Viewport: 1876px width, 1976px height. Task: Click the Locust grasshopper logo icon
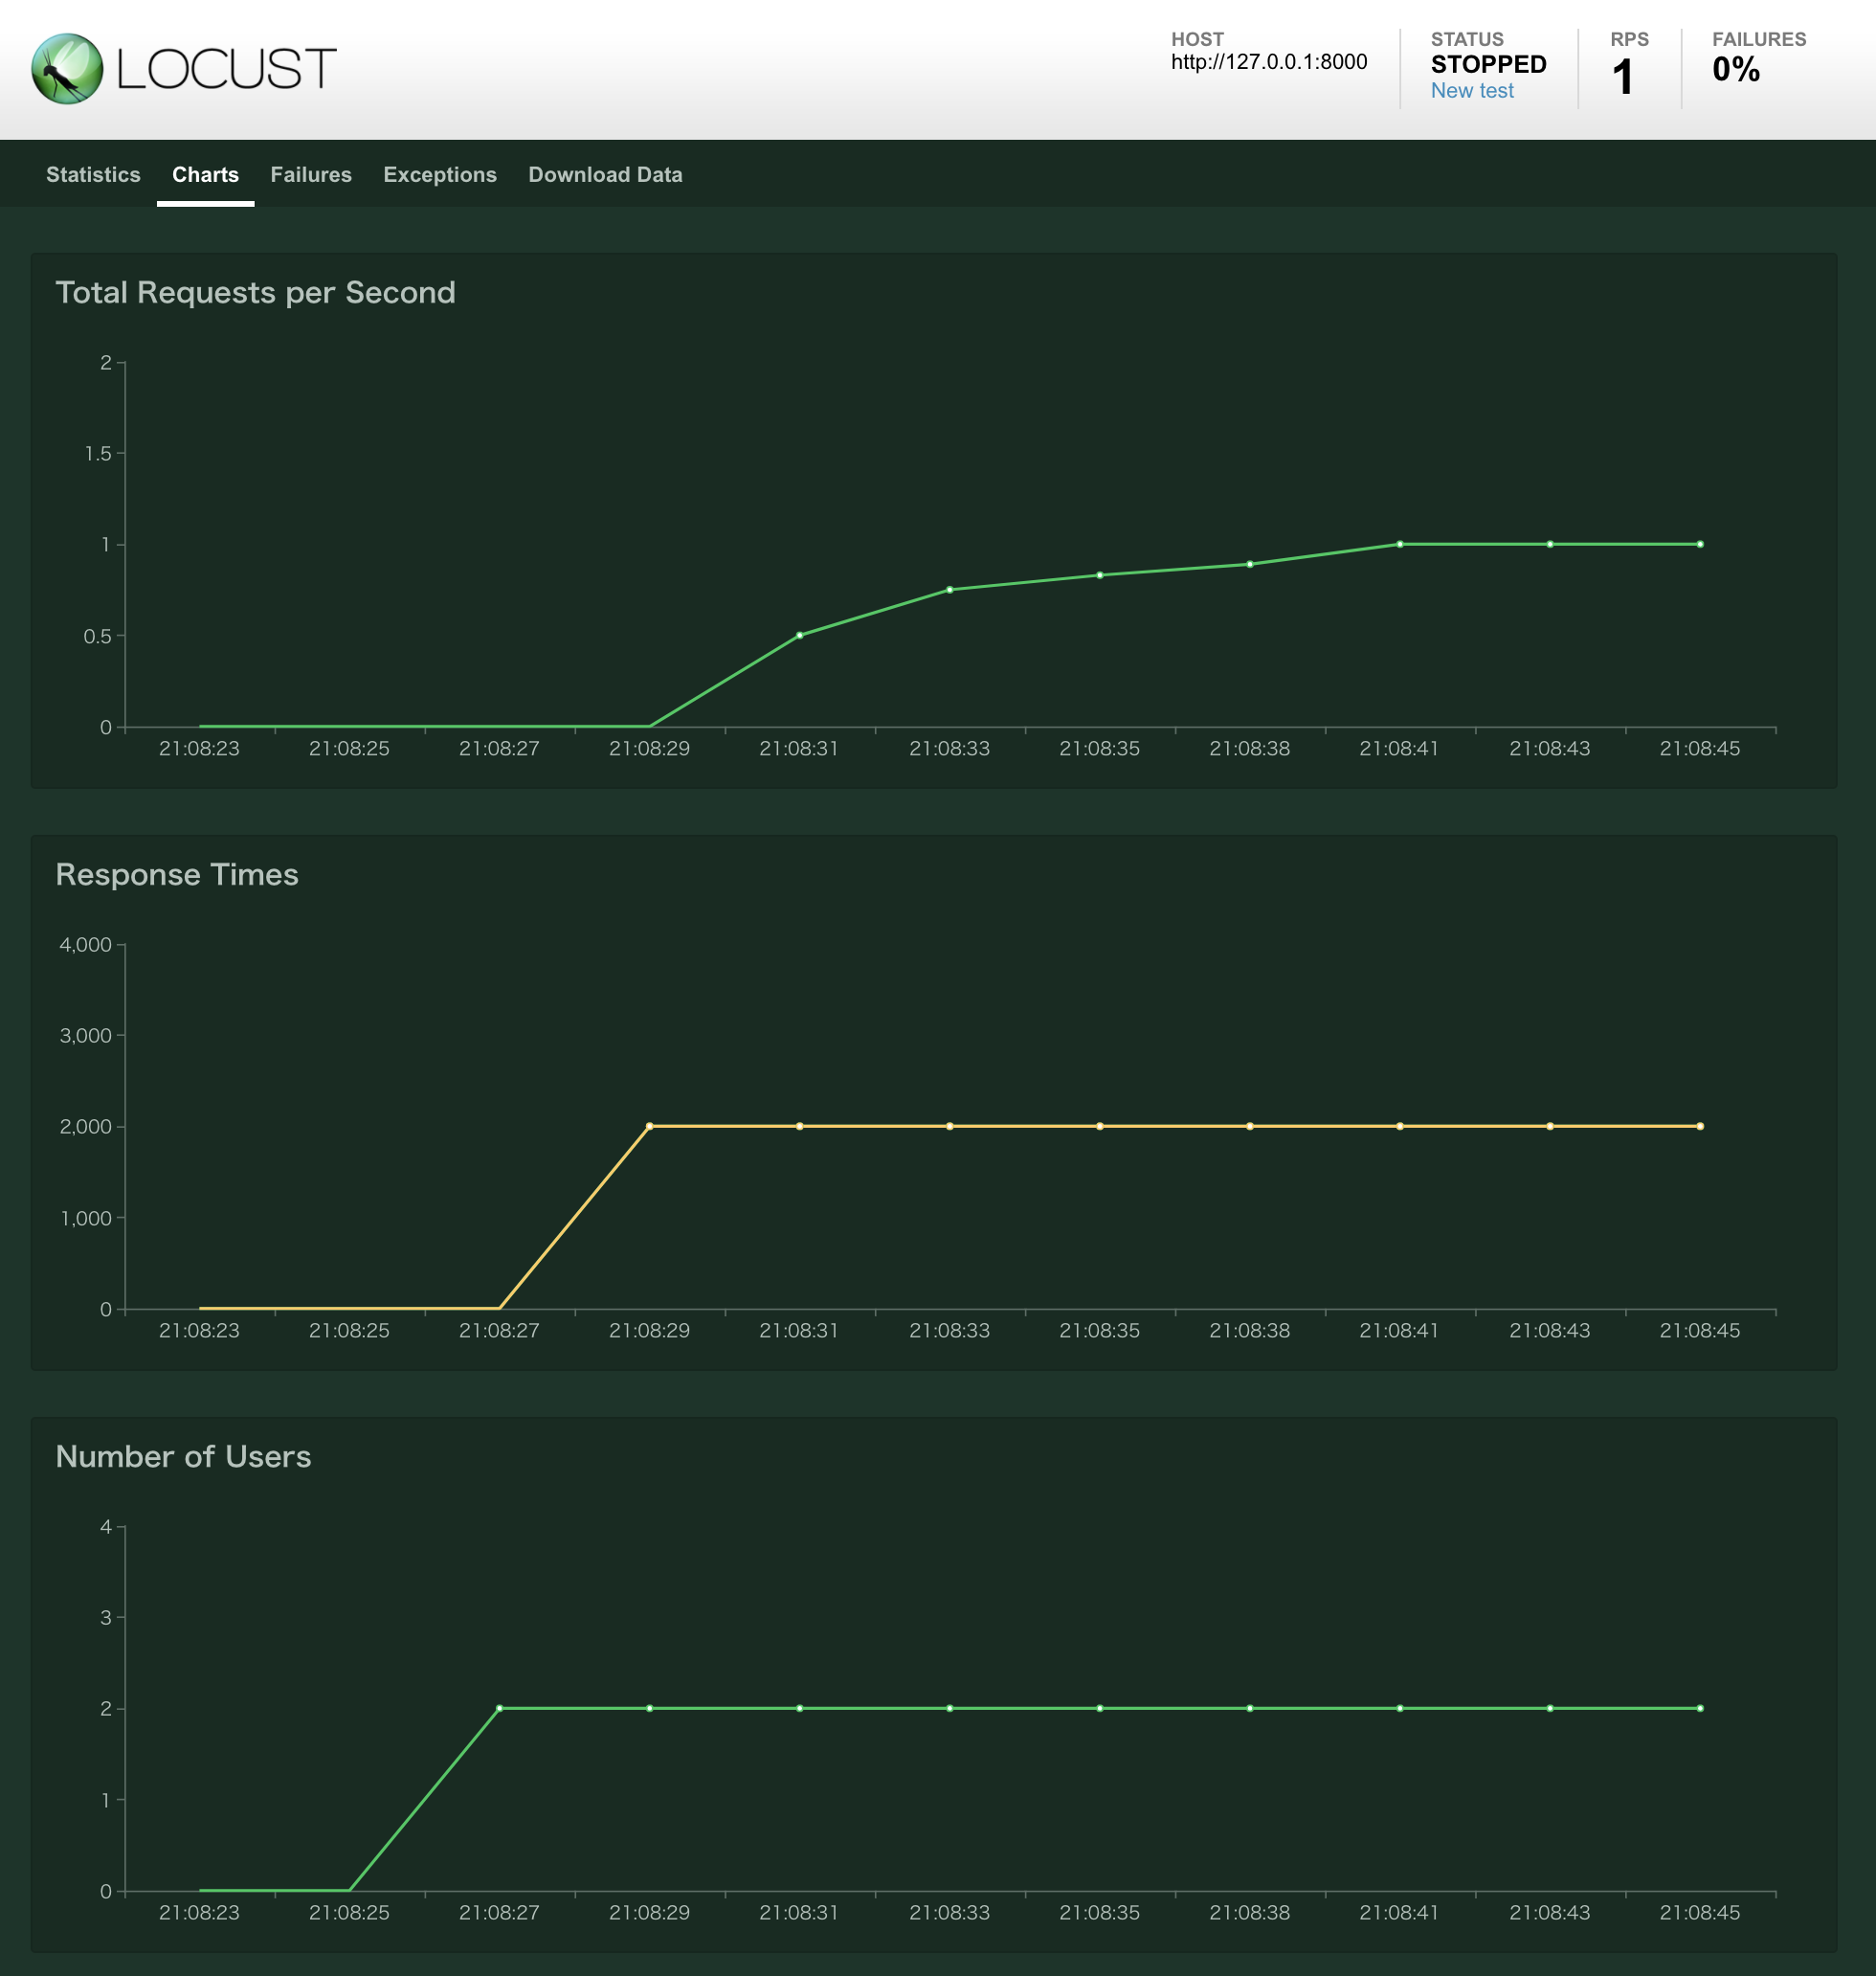pos(67,69)
